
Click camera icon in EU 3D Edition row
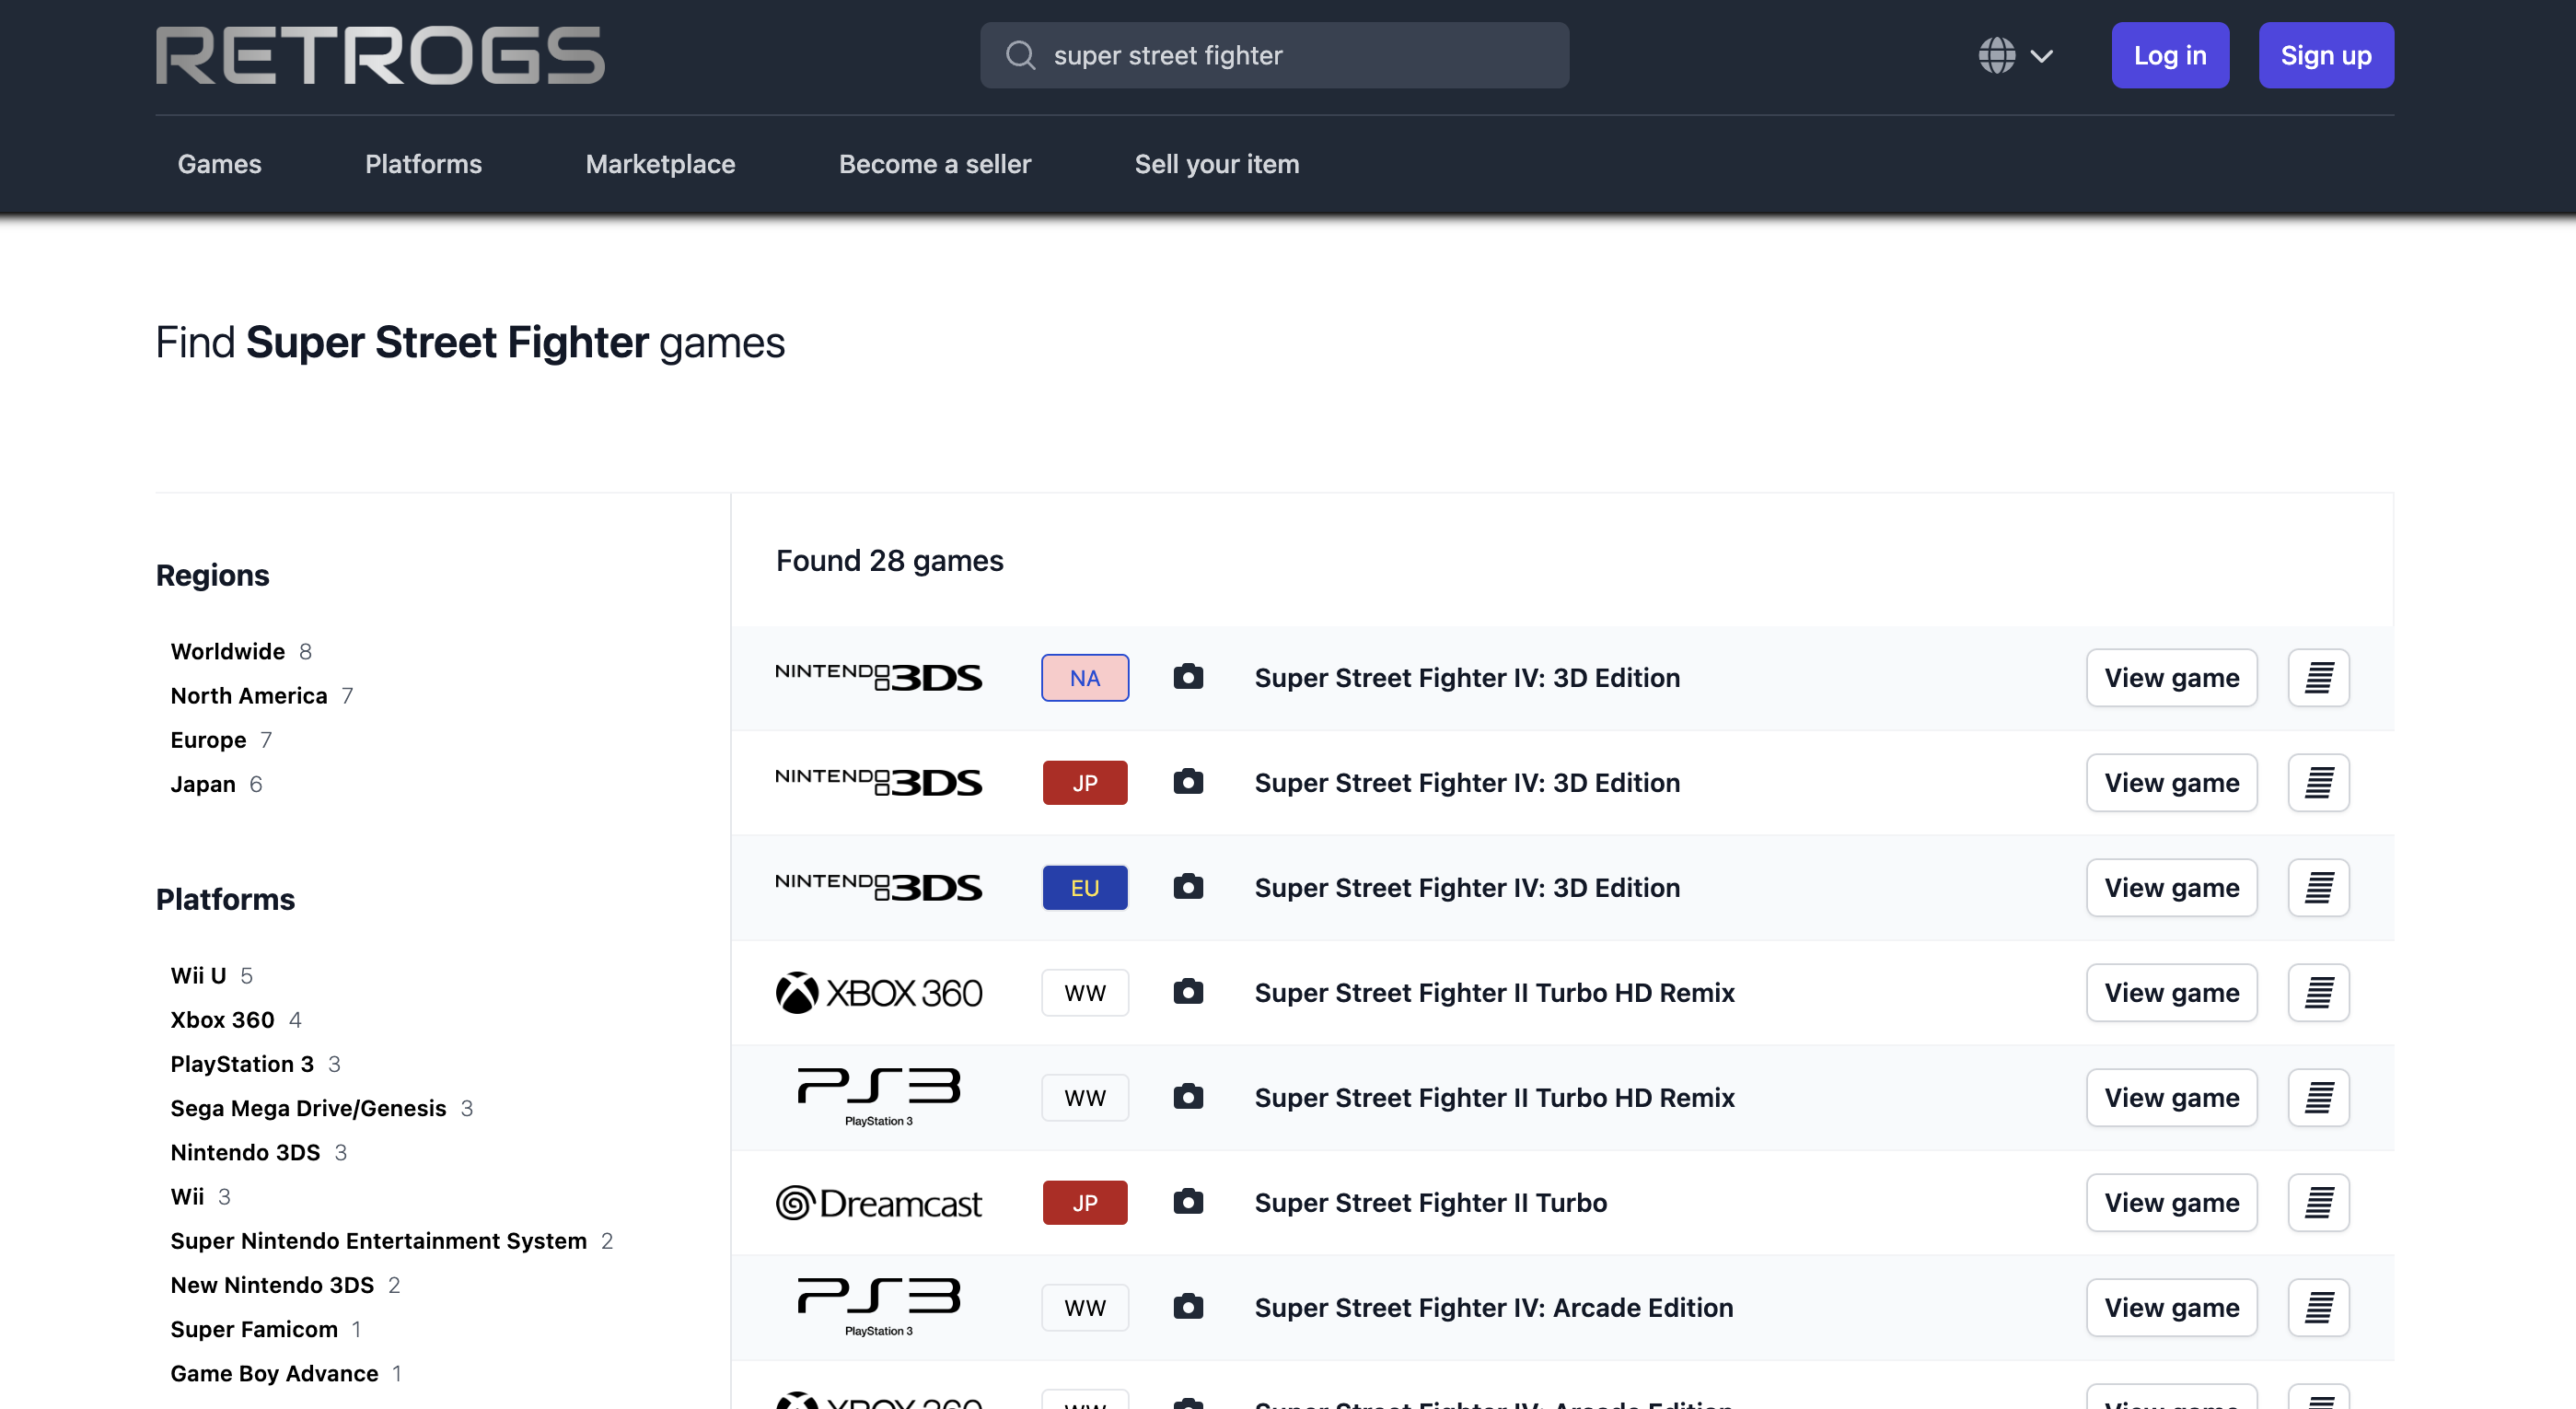[1188, 887]
